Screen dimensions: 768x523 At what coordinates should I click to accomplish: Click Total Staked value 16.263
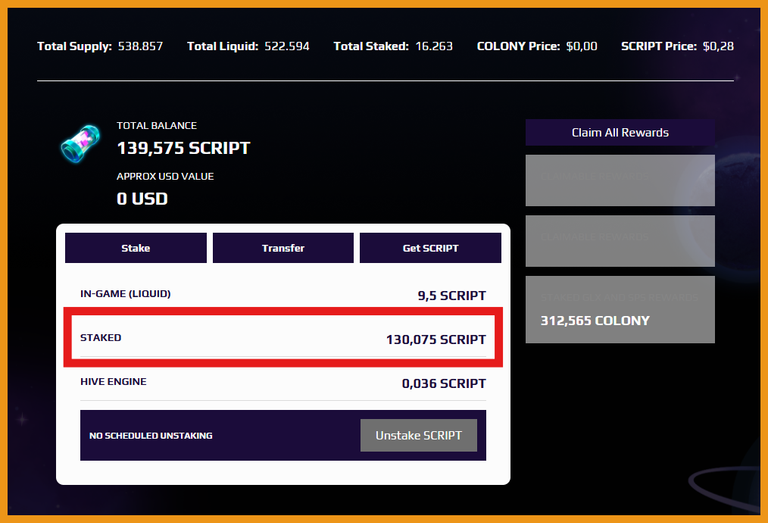coord(434,46)
